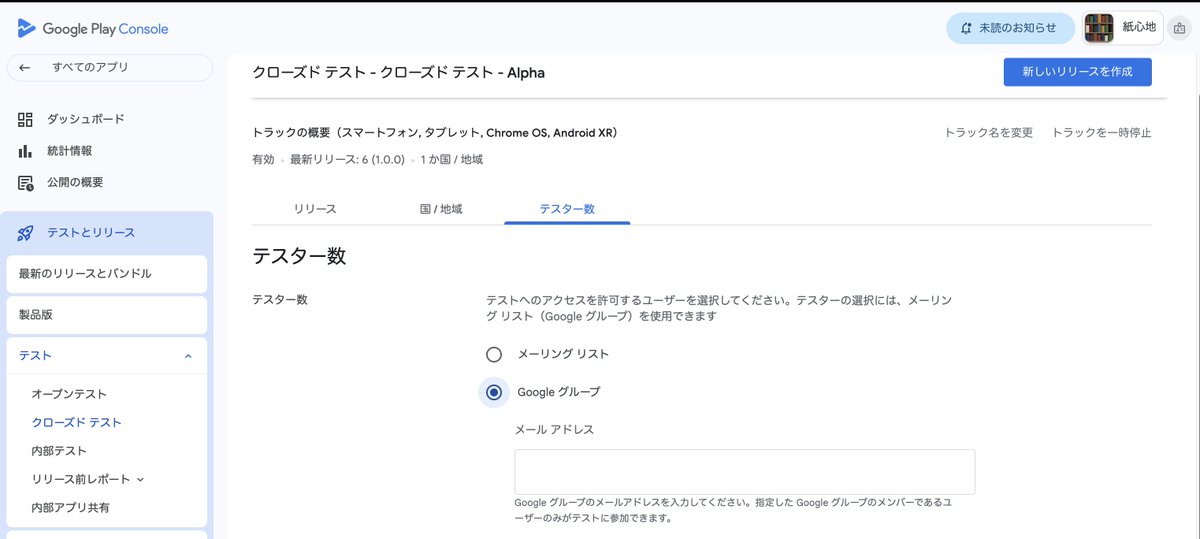Viewport: 1200px width, 539px height.
Task: Click the icon right of 紙心地
Action: tap(1179, 28)
